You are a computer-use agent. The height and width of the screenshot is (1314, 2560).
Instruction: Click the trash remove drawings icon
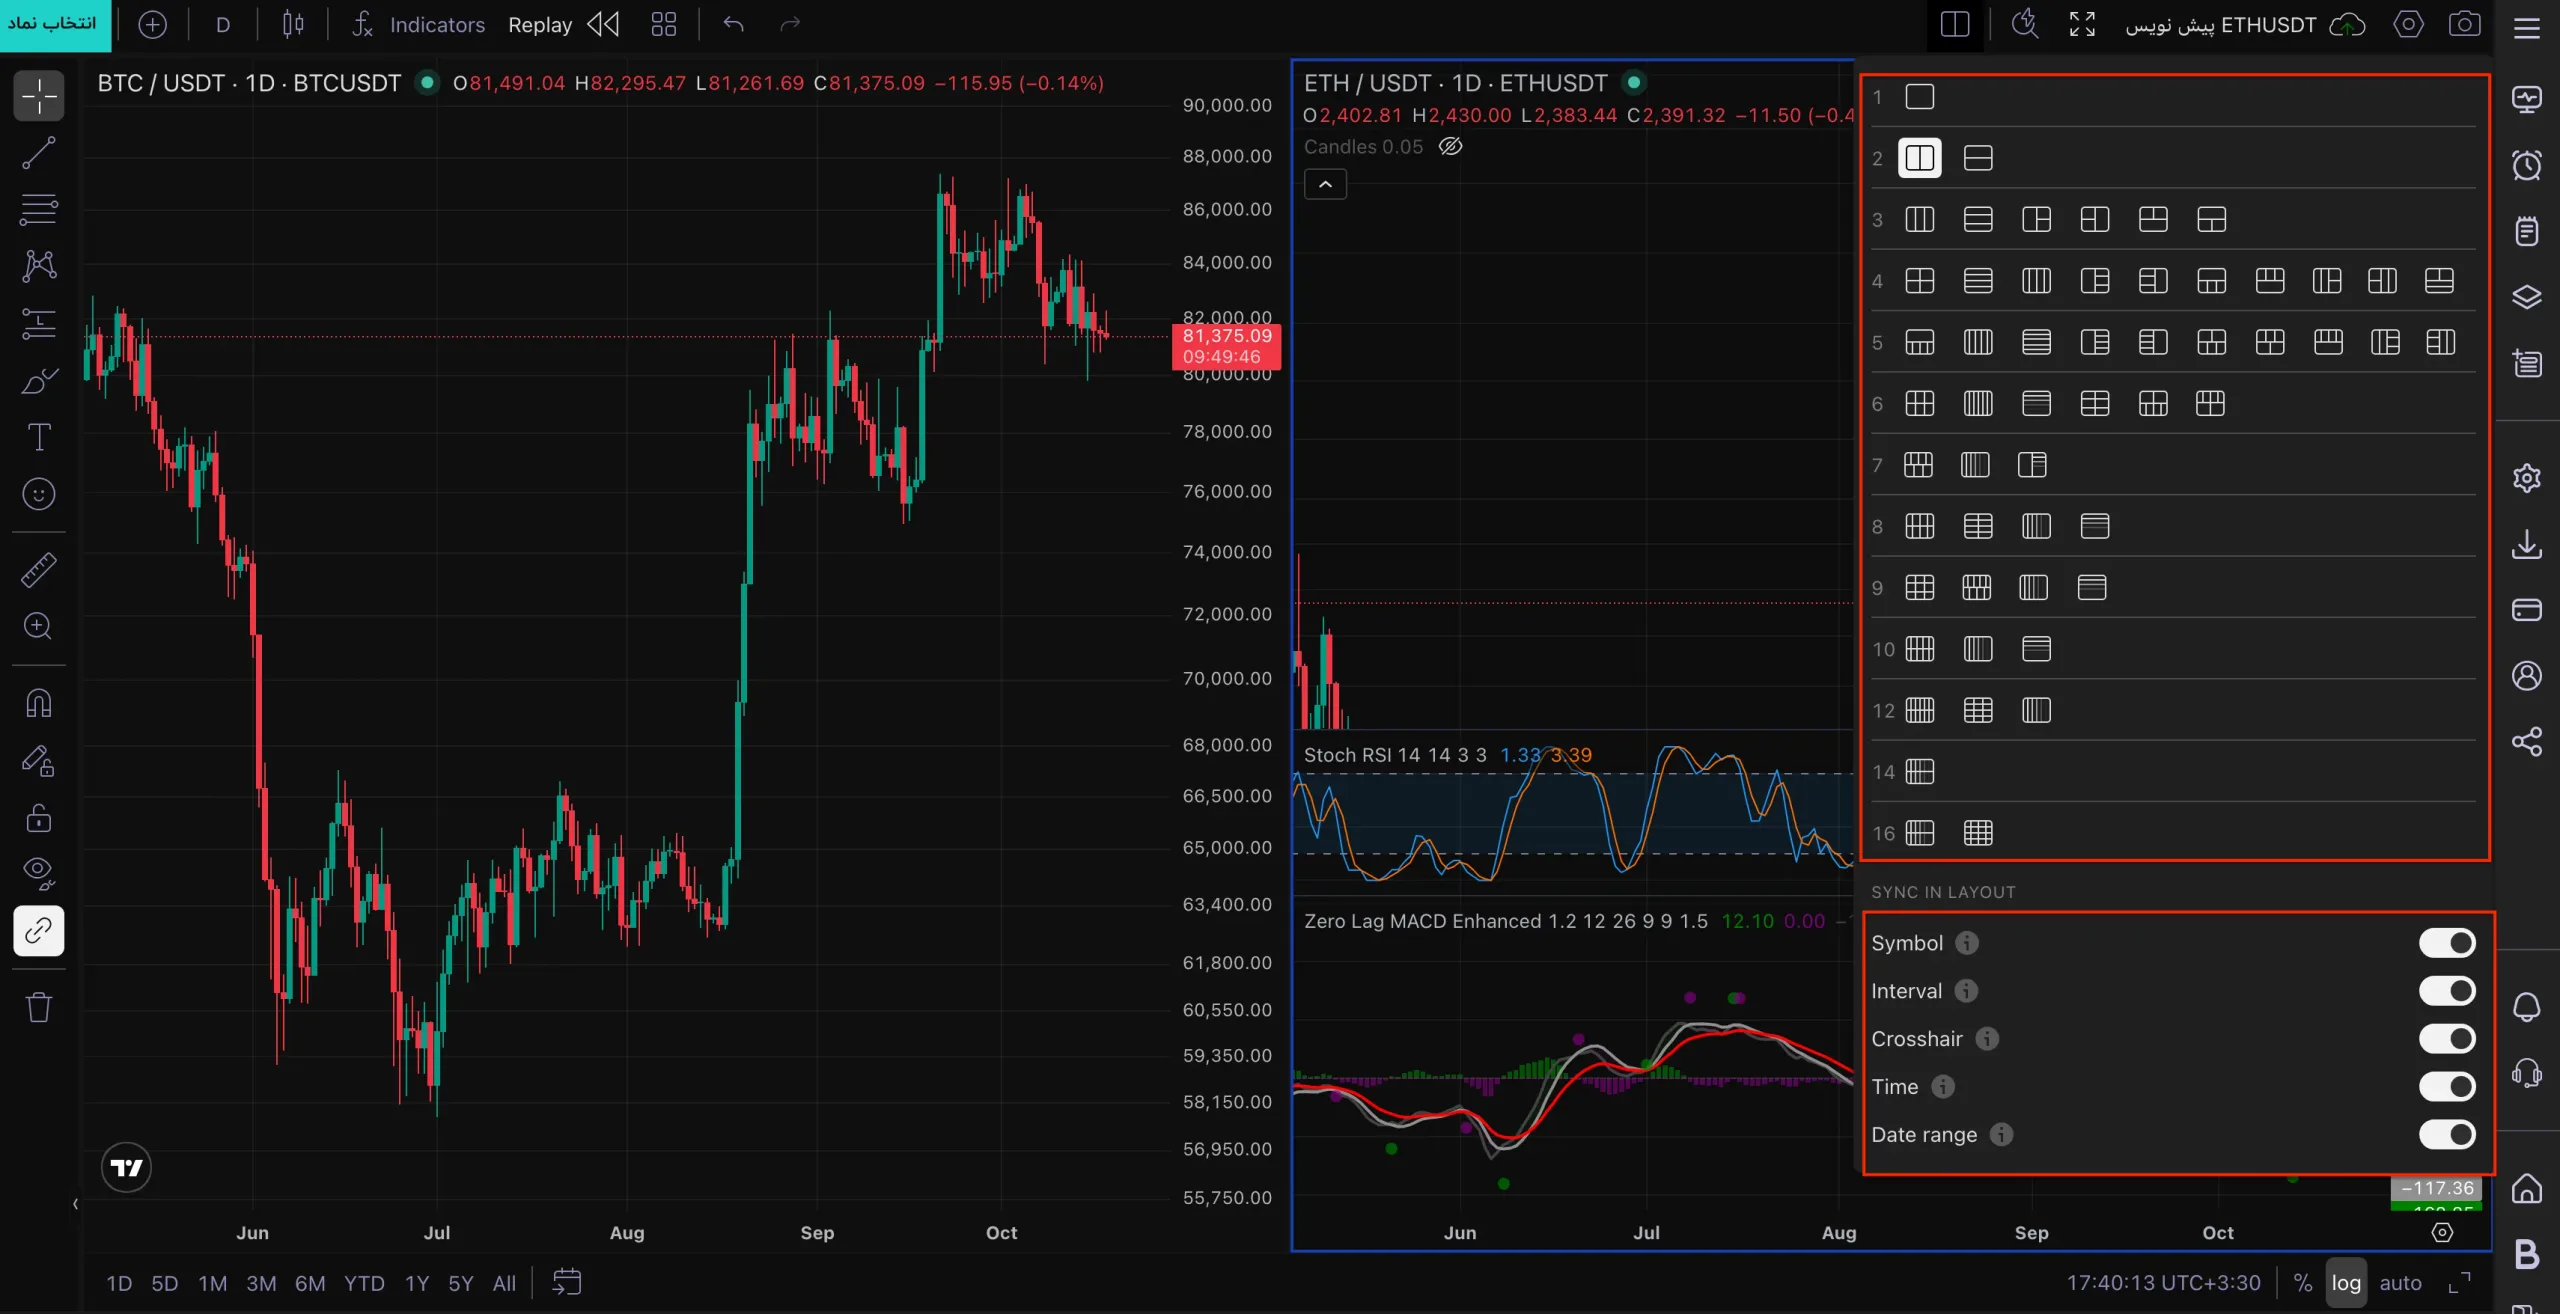39,1007
